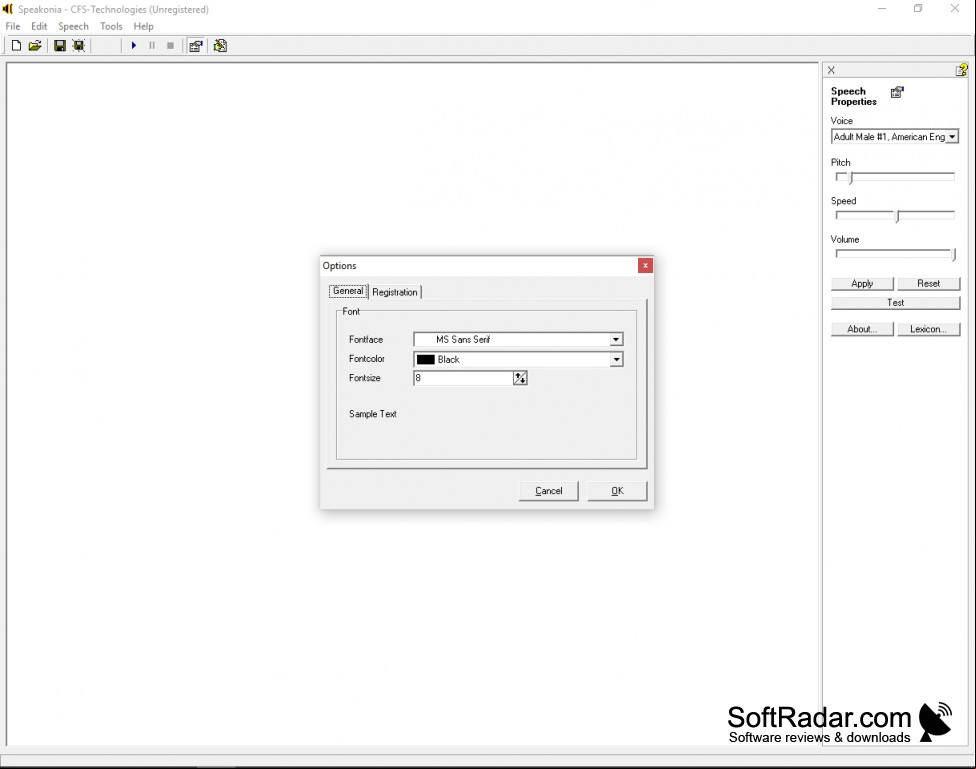Click the Fontface label
This screenshot has width=976, height=769.
point(366,339)
